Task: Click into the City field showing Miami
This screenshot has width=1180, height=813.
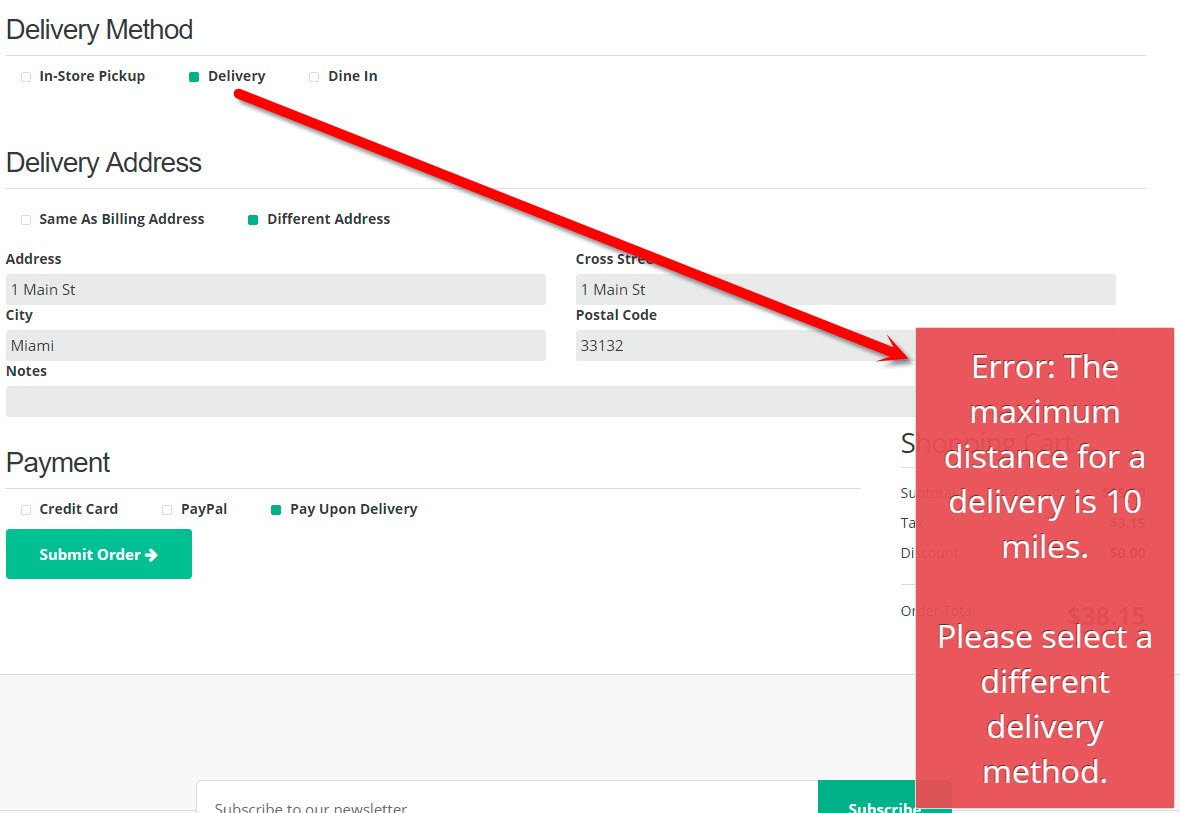Action: pyautogui.click(x=275, y=346)
